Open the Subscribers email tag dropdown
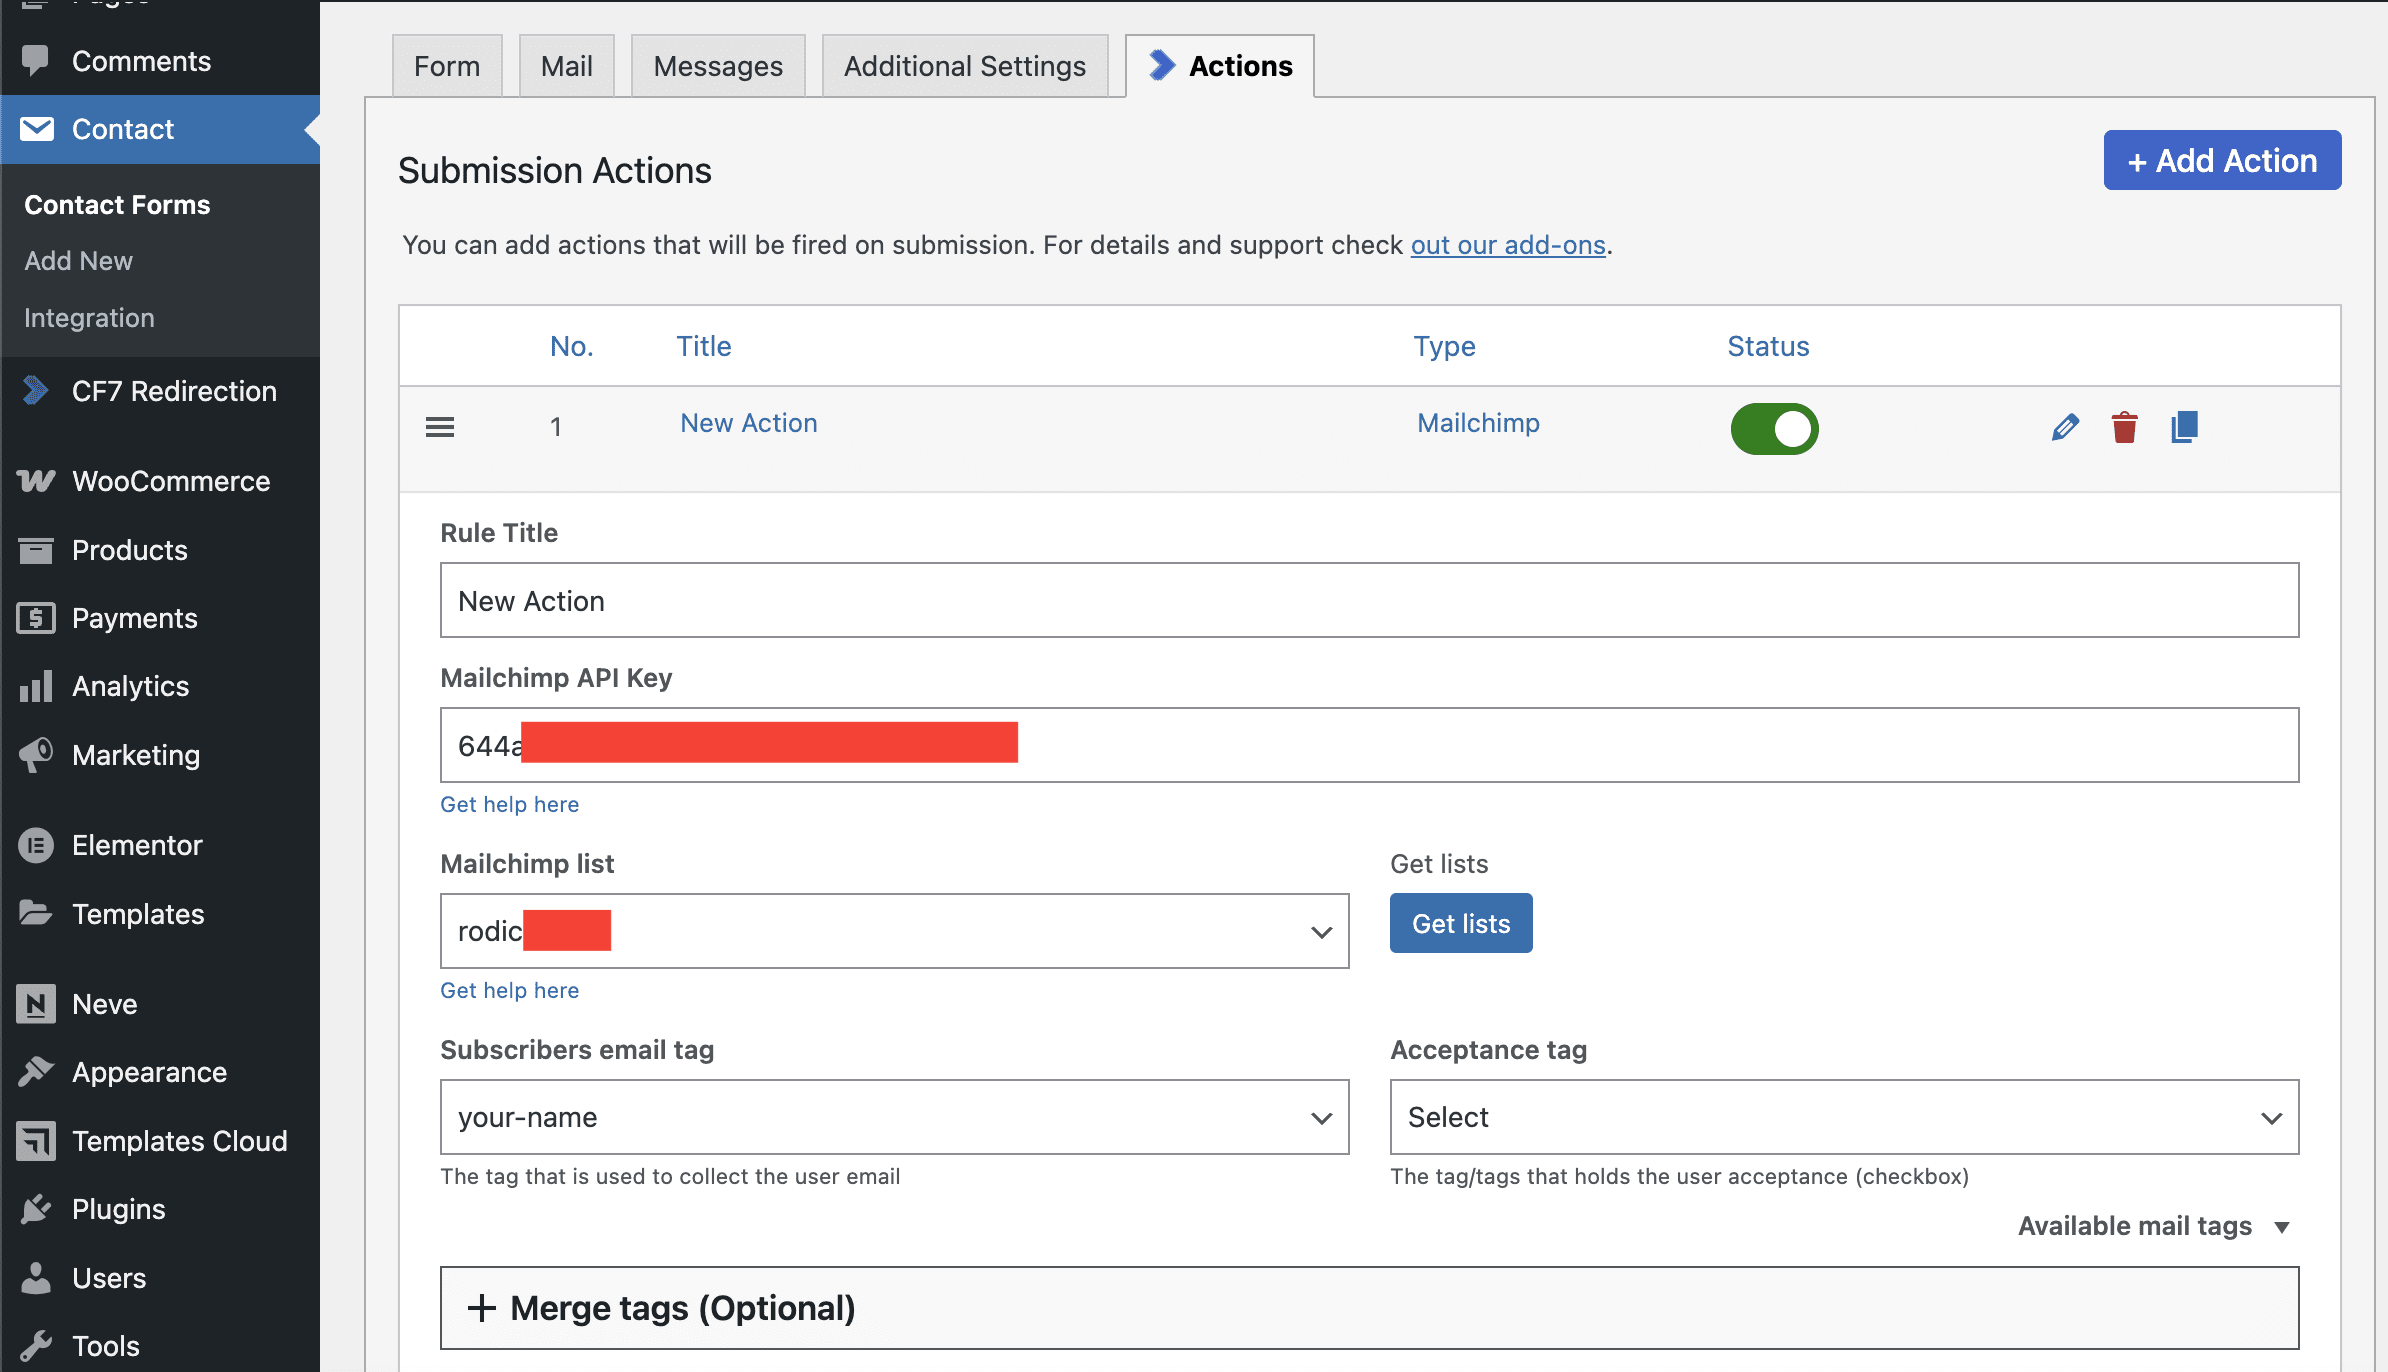Viewport: 2388px width, 1372px height. (x=894, y=1117)
